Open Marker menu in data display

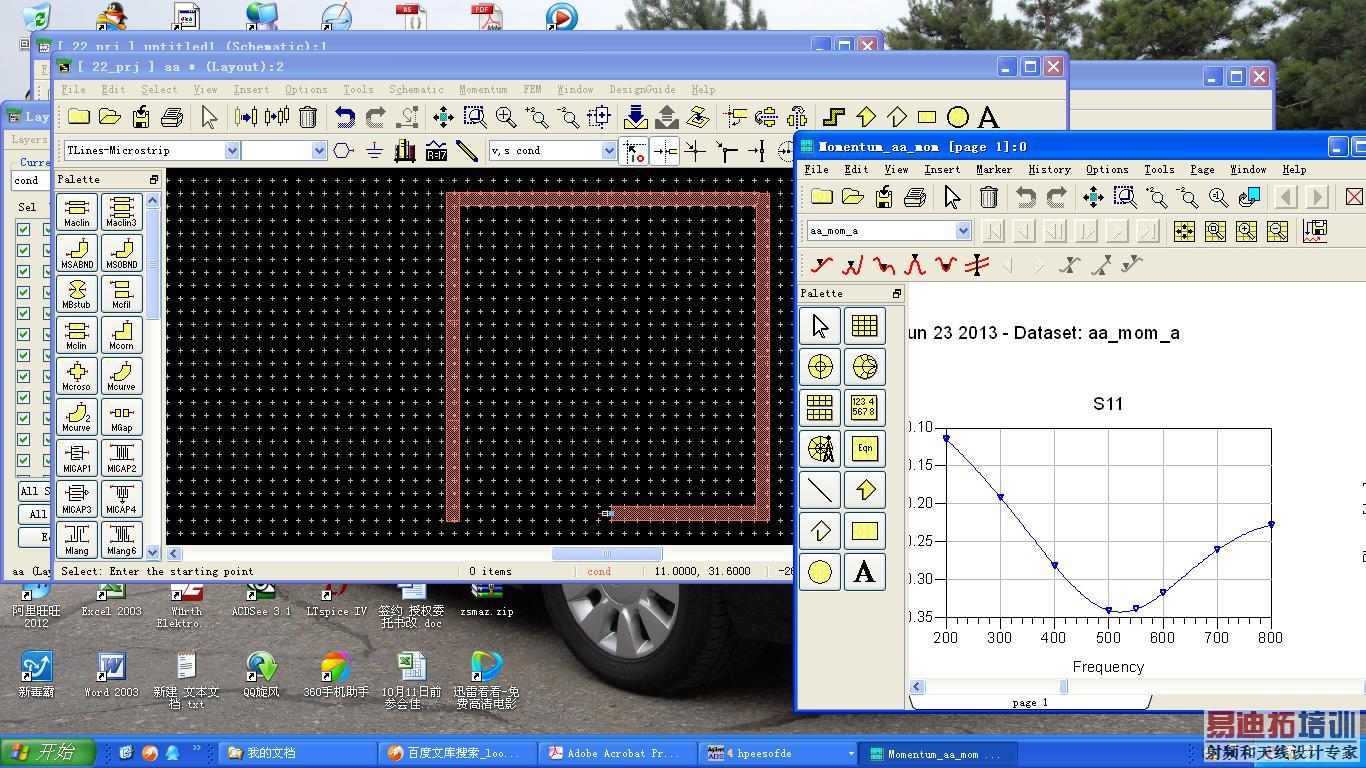pyautogui.click(x=993, y=169)
